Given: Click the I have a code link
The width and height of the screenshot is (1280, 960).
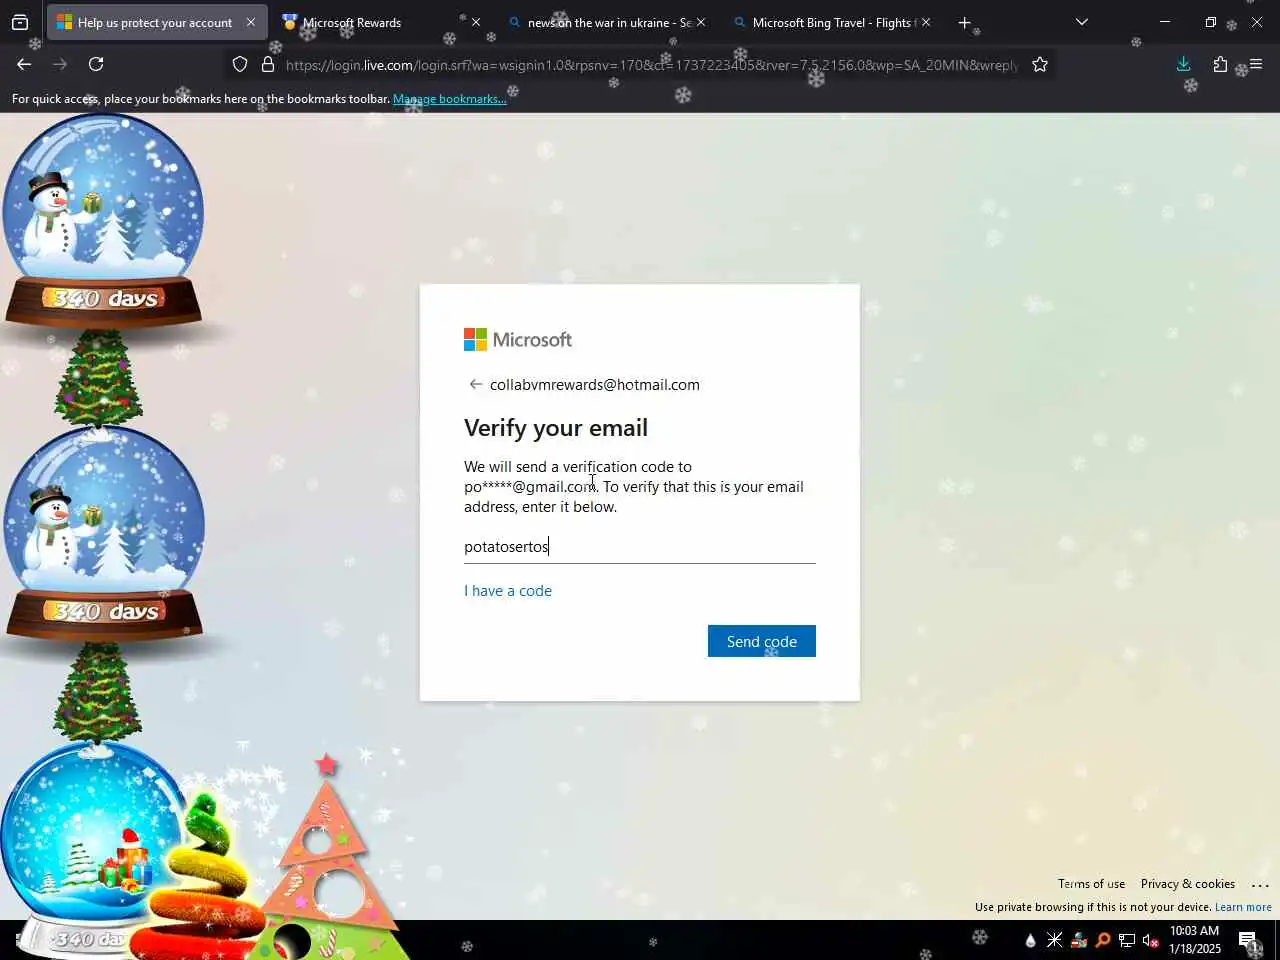Looking at the screenshot, I should (508, 591).
